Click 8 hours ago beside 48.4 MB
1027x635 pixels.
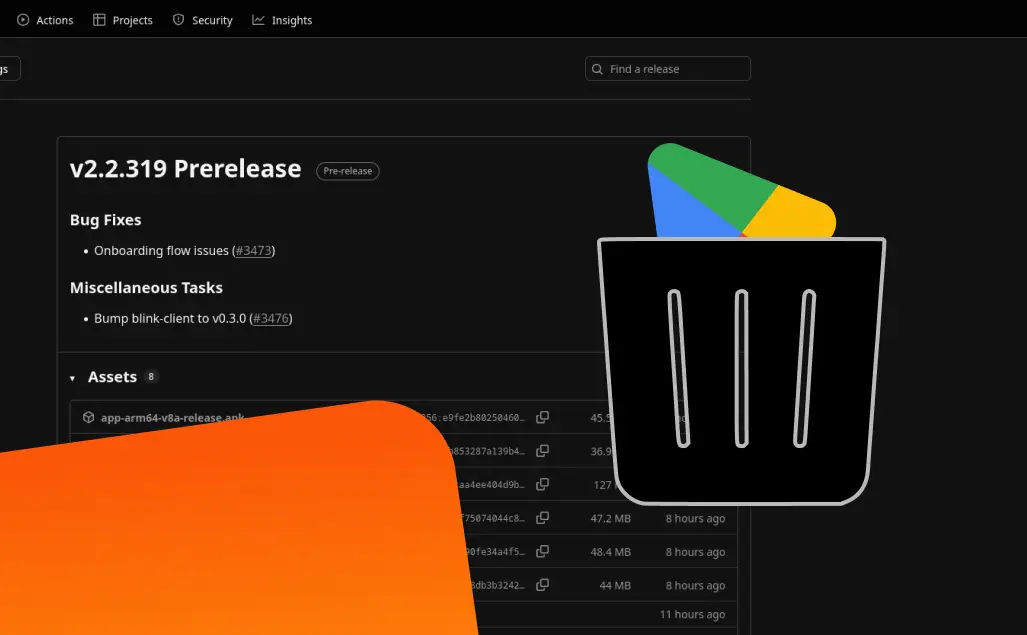click(696, 552)
